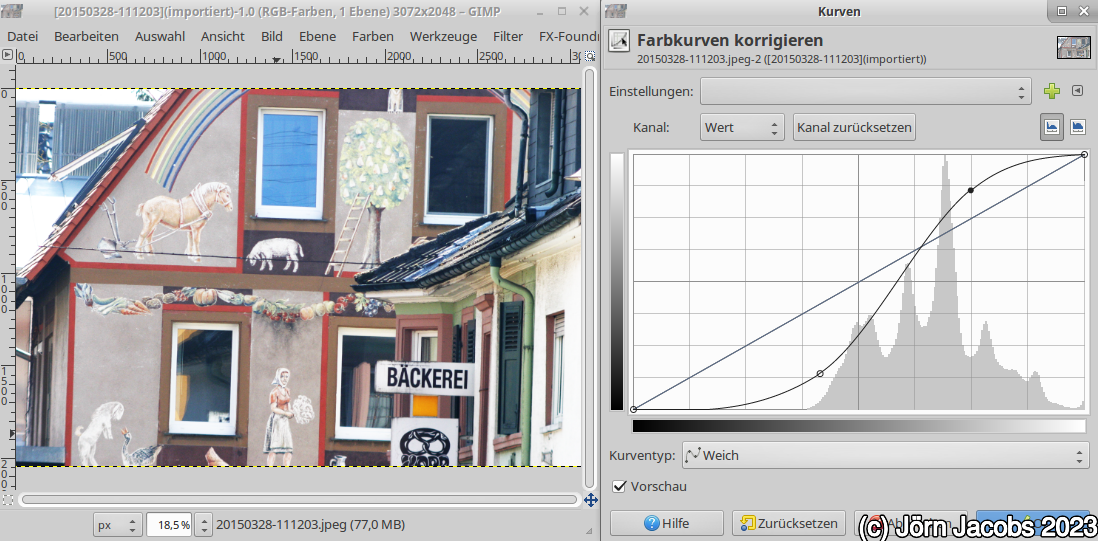Open the Kurventyp dropdown set to Weich
Image resolution: width=1098 pixels, height=541 pixels.
click(x=885, y=455)
